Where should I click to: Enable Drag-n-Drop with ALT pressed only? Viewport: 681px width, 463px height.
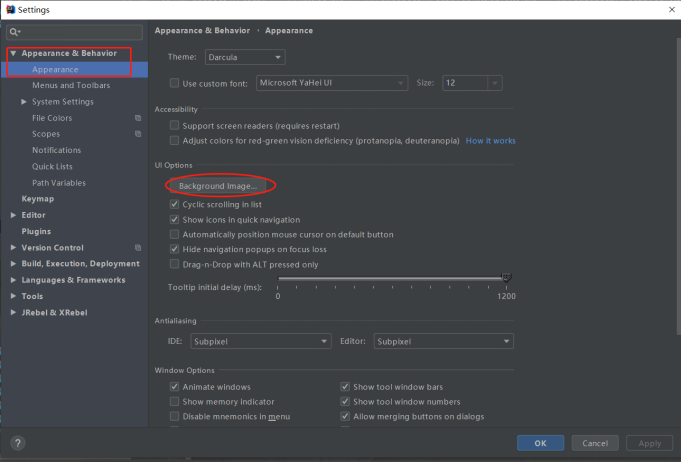(174, 264)
